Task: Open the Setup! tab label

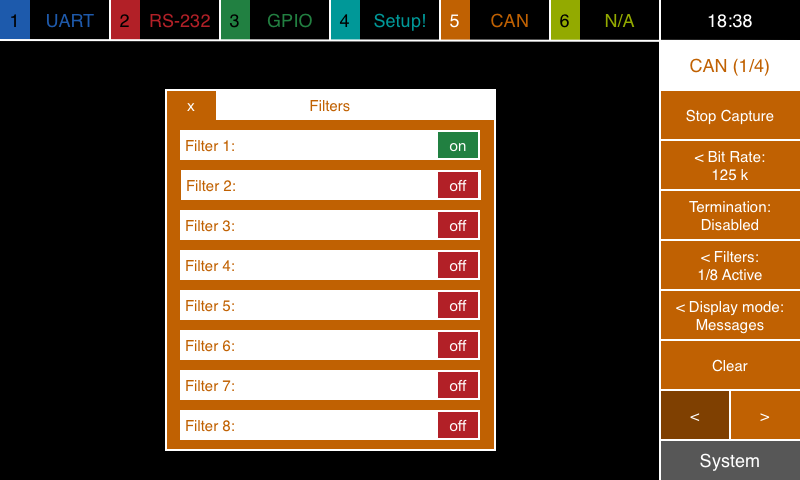Action: [x=399, y=20]
